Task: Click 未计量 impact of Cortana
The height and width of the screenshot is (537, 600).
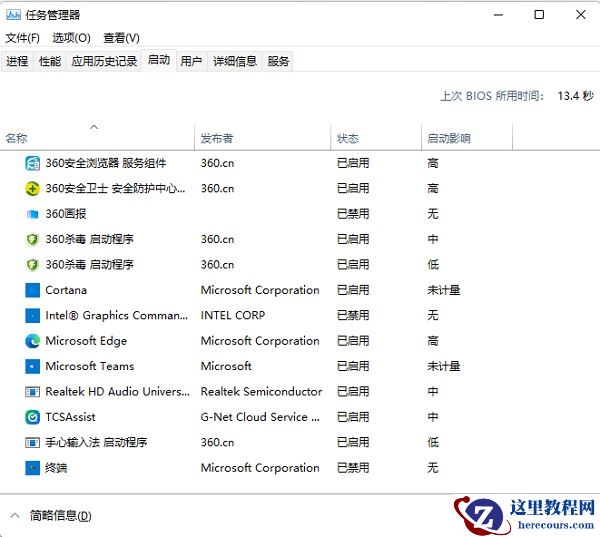Action: point(444,290)
